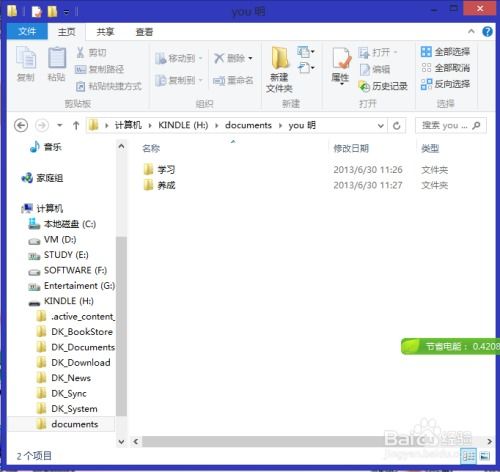Collapse the ribbon with chevron arrow
The image size is (500, 472).
[471, 32]
